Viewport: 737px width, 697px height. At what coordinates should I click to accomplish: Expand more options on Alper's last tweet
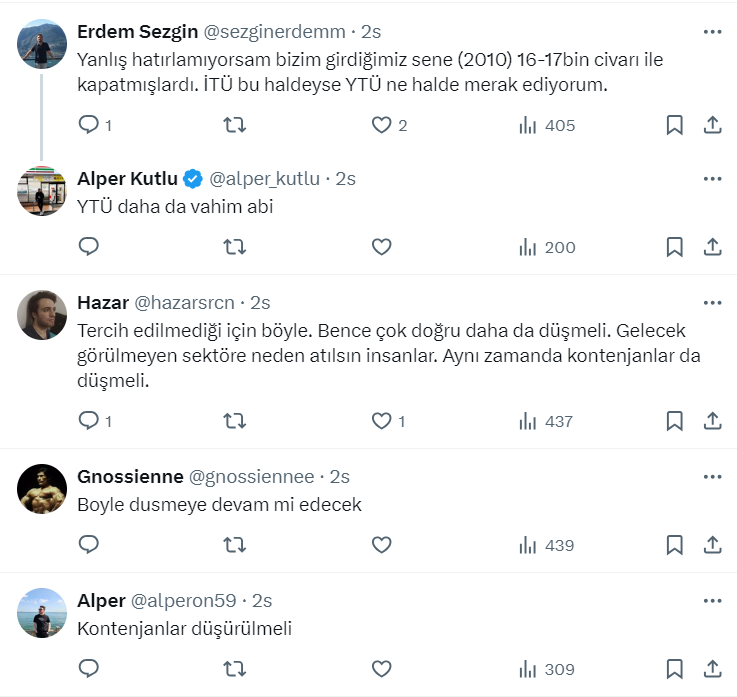click(x=712, y=601)
